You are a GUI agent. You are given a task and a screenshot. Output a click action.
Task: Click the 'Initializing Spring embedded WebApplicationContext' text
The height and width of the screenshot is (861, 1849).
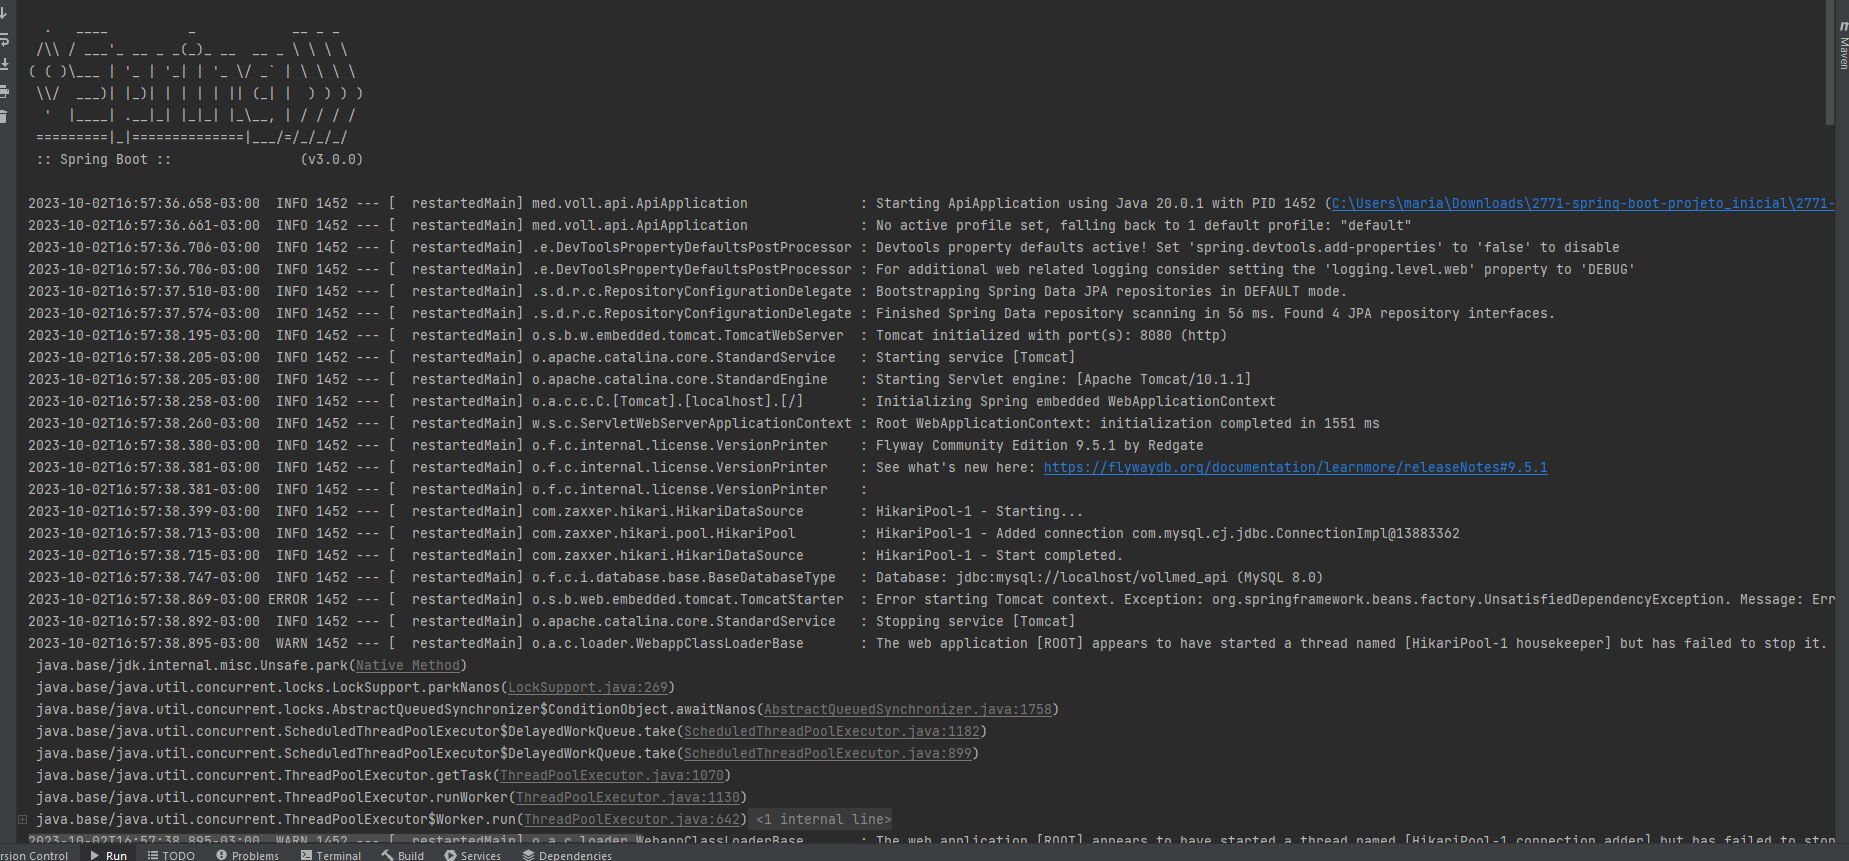1076,401
